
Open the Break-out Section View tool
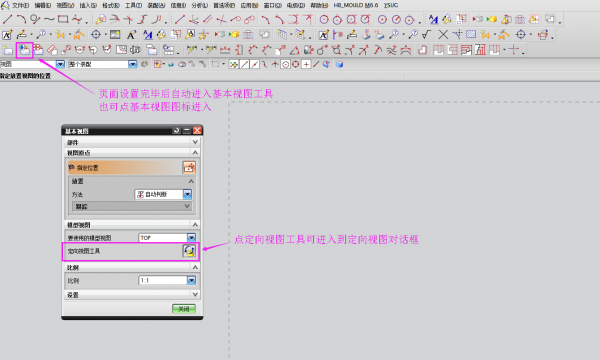(121, 50)
